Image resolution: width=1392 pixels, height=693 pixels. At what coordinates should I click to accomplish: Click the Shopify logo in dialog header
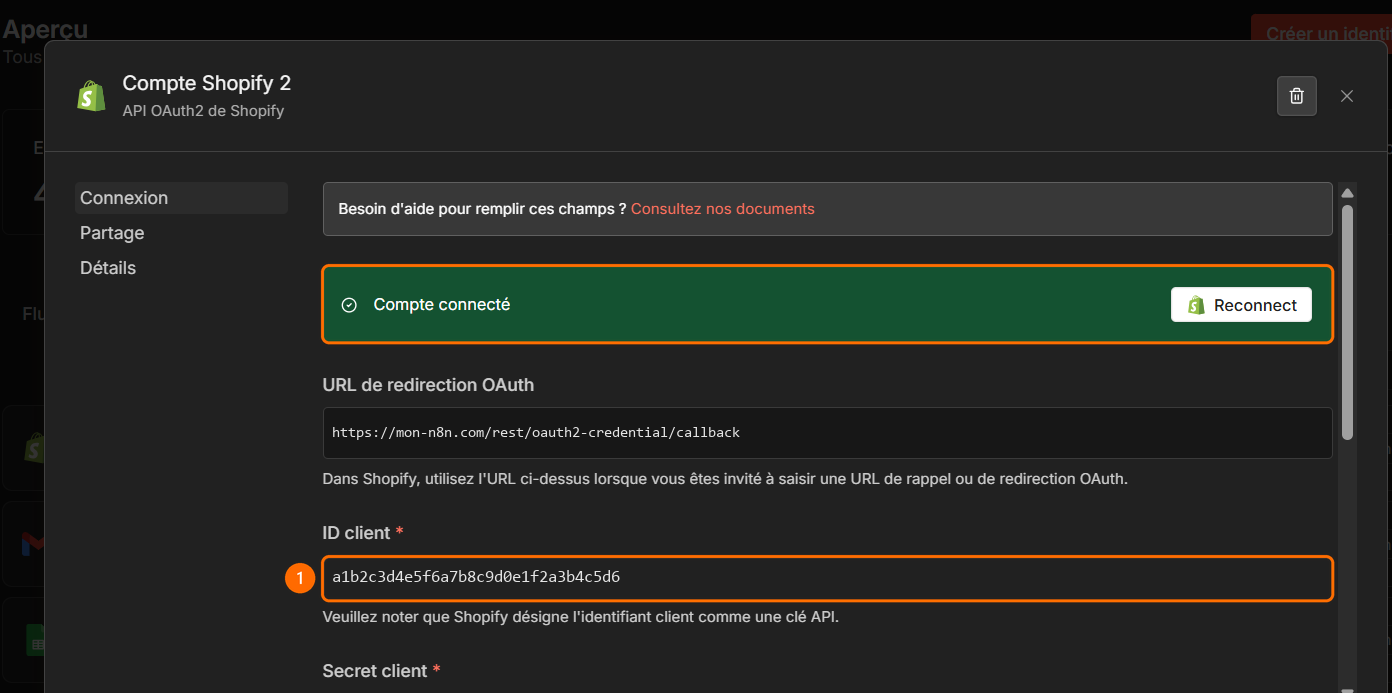[x=92, y=96]
